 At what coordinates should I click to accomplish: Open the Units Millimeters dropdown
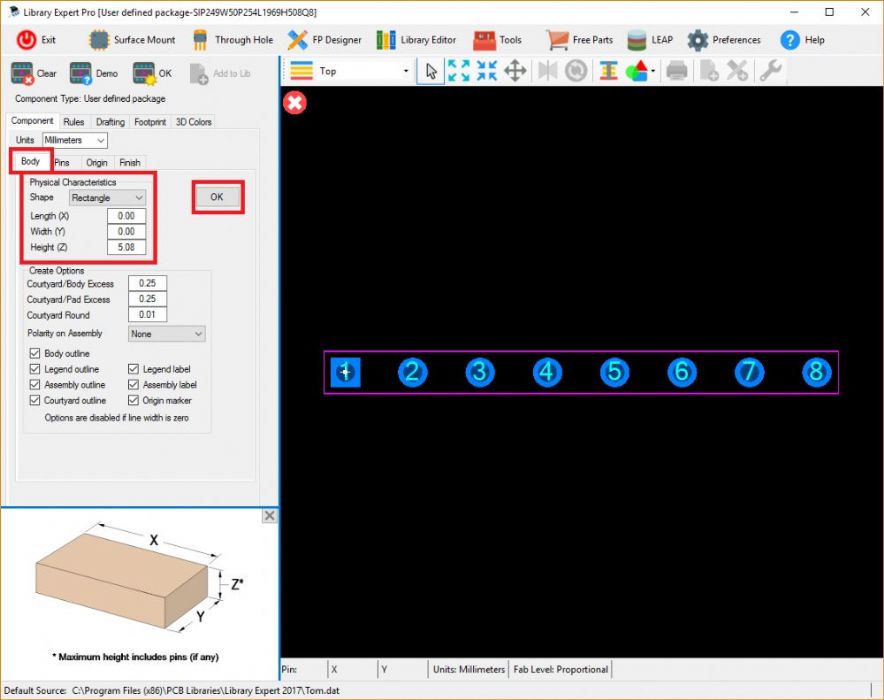[74, 140]
